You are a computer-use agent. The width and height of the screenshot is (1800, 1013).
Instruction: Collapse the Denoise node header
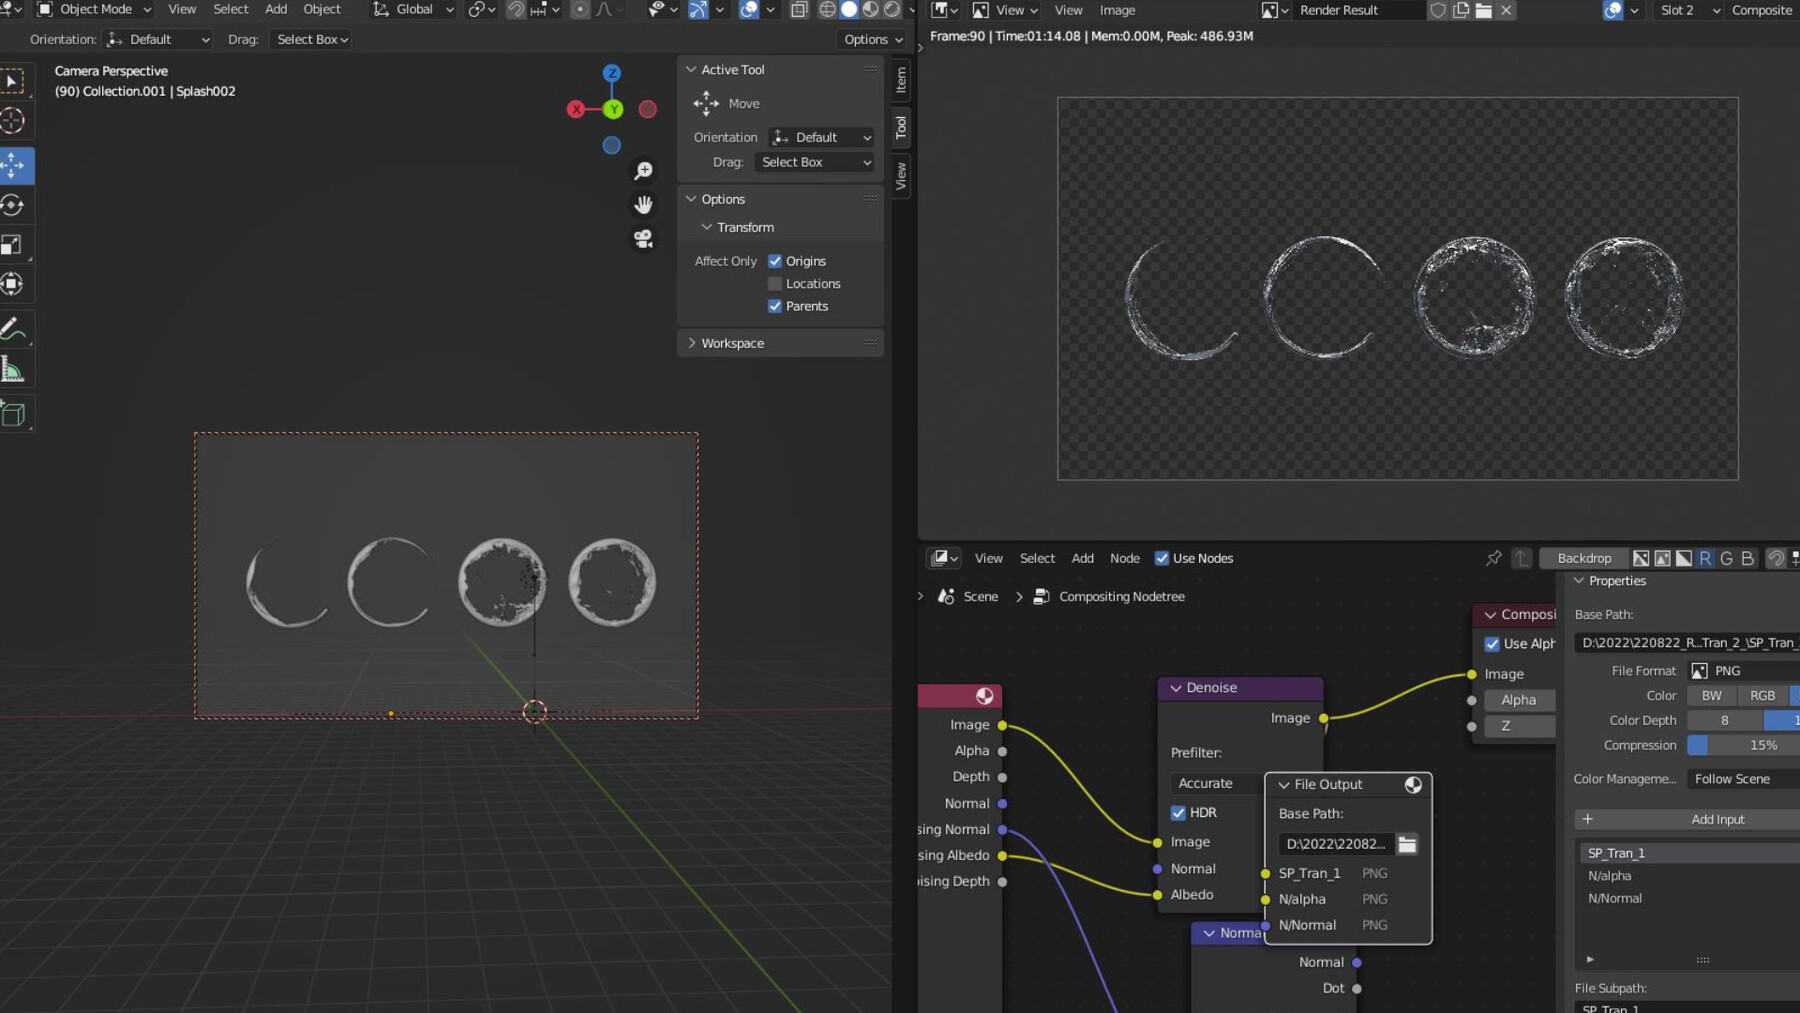click(1175, 687)
